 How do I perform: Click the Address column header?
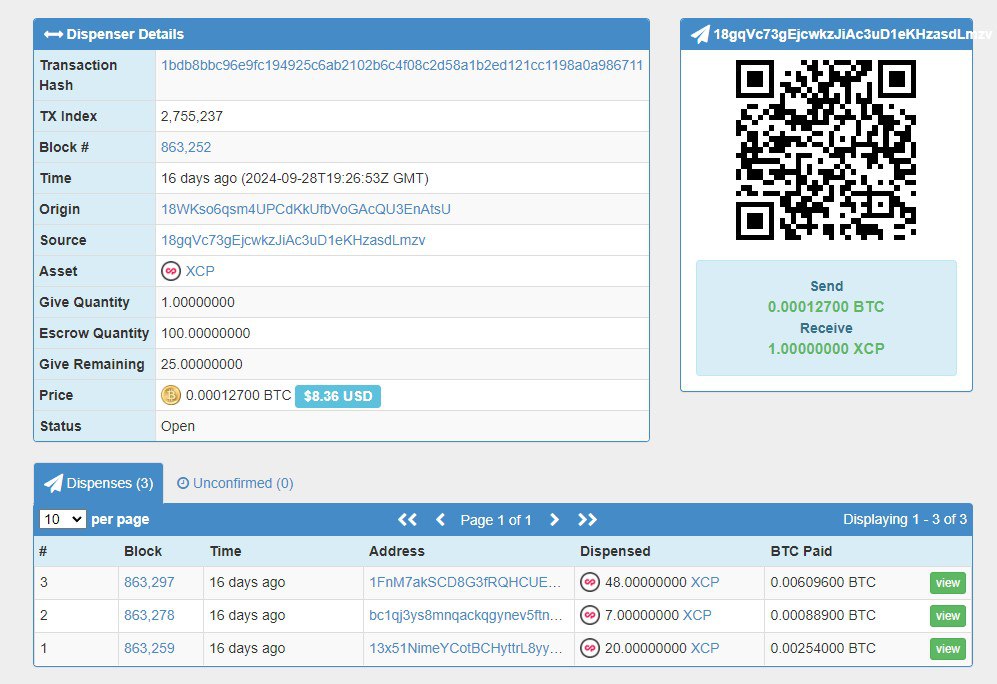click(x=397, y=551)
